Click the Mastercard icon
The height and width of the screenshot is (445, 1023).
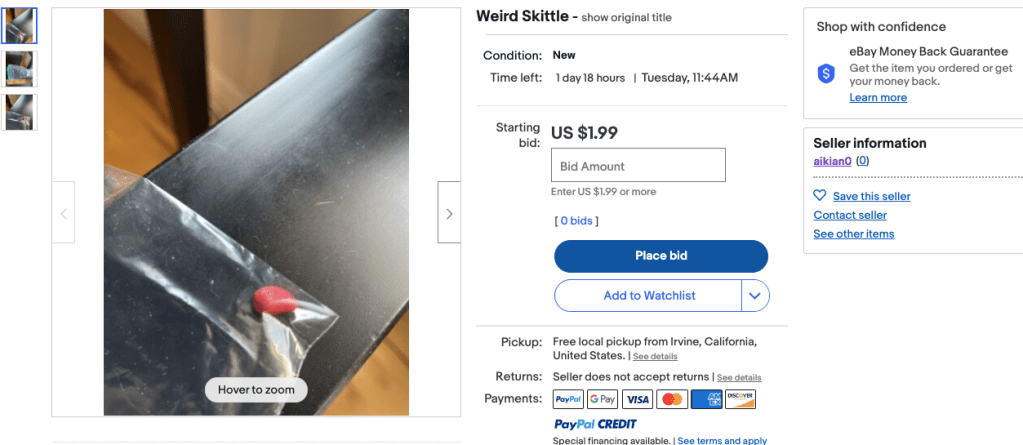click(672, 400)
